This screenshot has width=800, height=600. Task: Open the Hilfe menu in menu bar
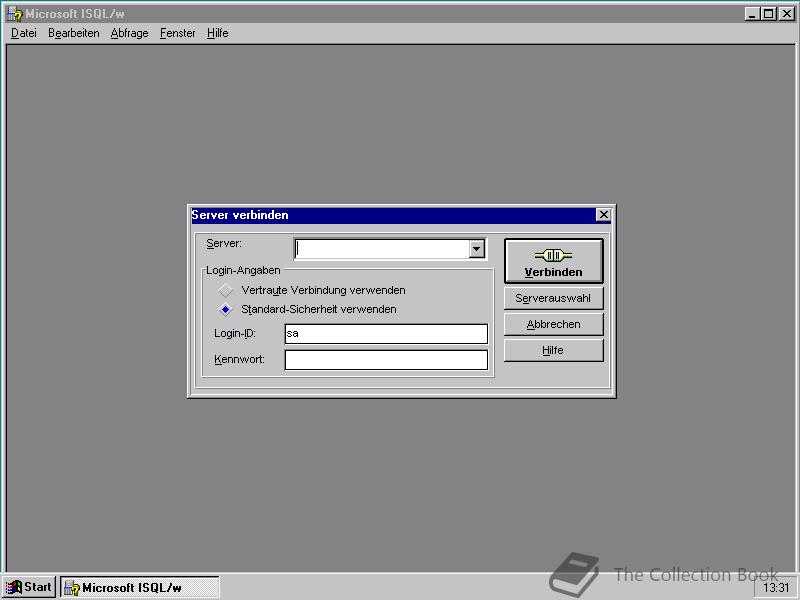pyautogui.click(x=217, y=33)
